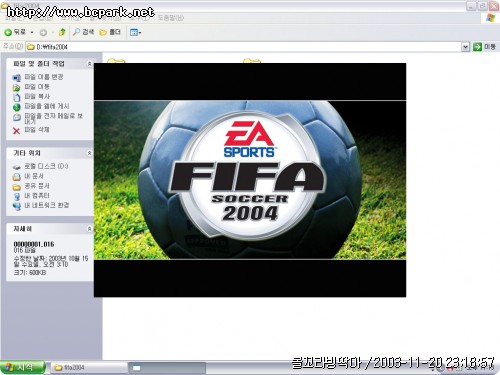Close the Explorer window
Viewport: 500px width, 375px height.
pos(494,6)
